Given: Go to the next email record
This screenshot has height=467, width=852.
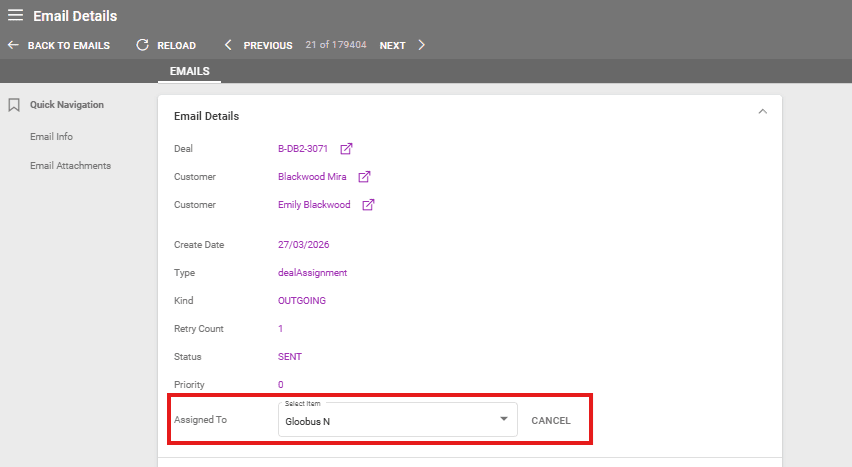Looking at the screenshot, I should [402, 45].
